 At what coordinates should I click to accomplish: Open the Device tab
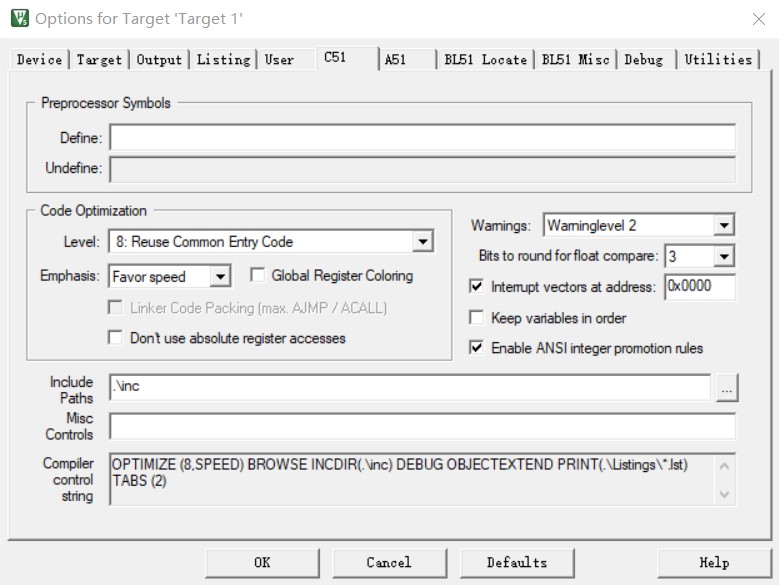pos(39,60)
